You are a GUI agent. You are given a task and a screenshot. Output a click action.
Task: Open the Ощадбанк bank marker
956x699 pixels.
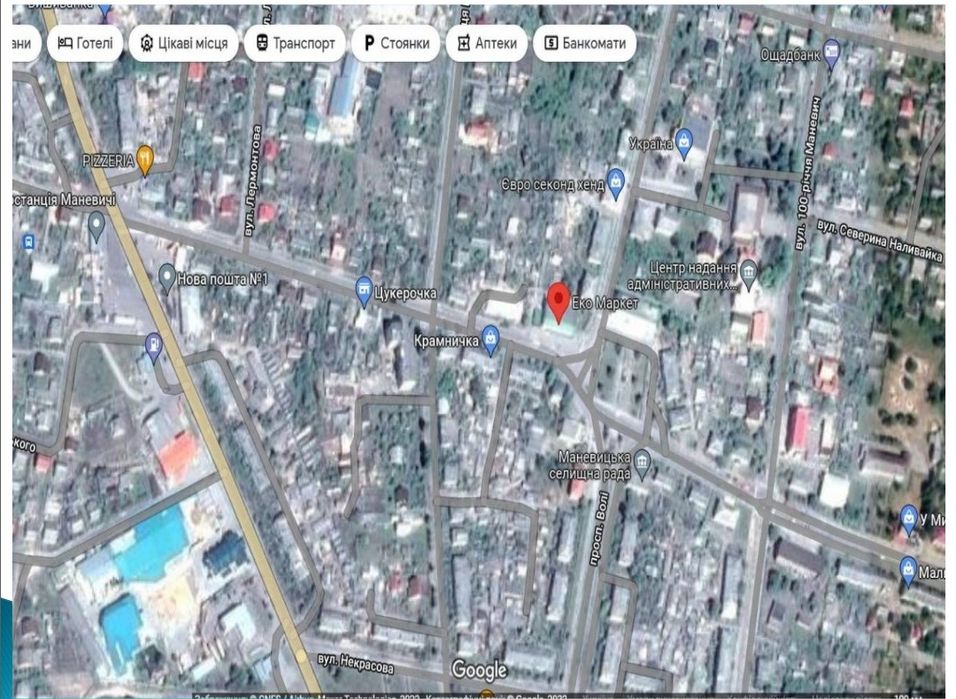(831, 54)
